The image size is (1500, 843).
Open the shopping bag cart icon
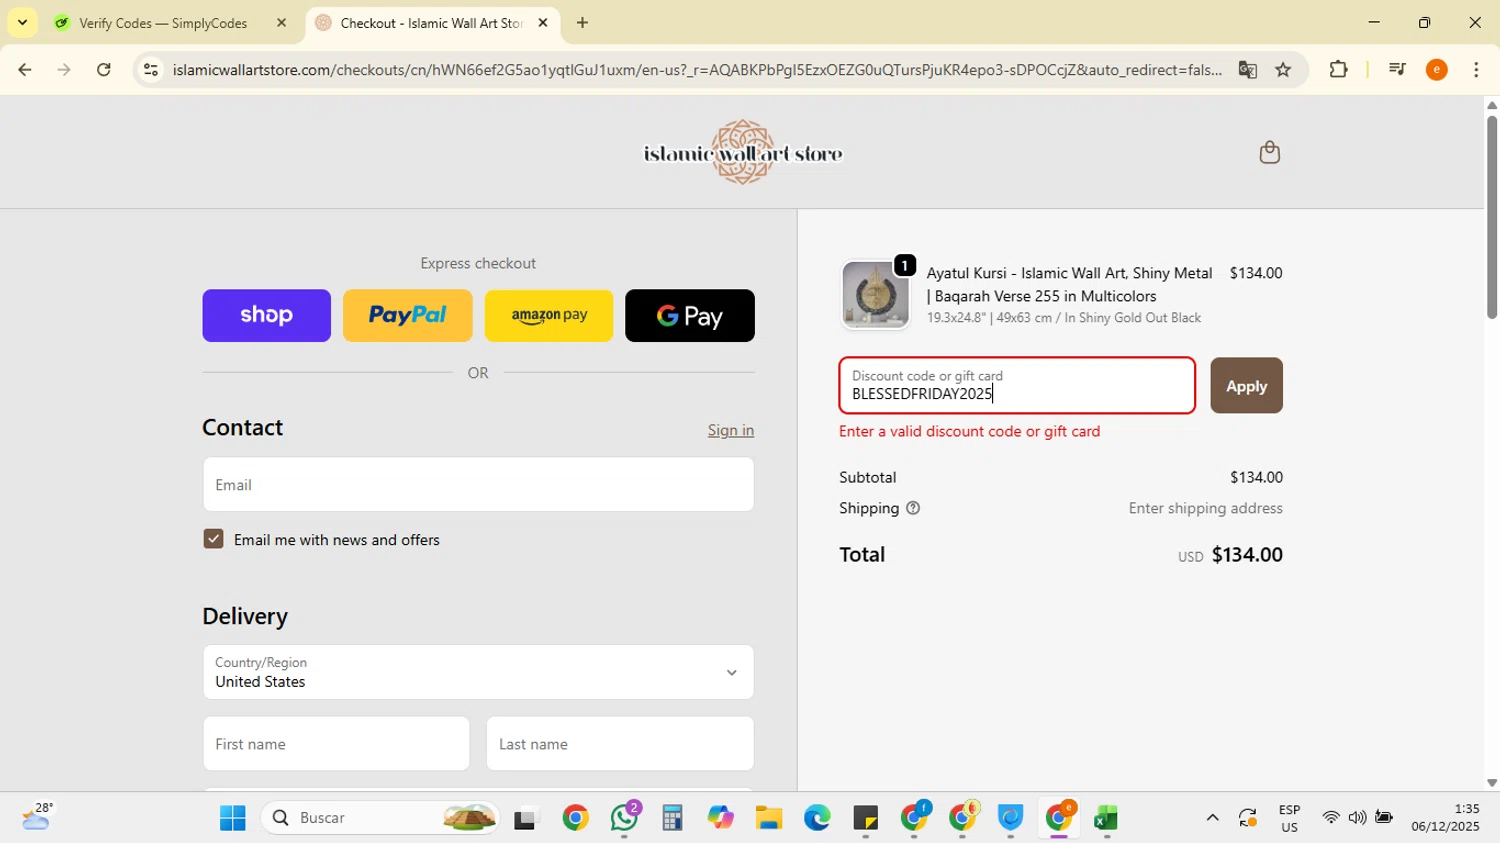click(1269, 152)
